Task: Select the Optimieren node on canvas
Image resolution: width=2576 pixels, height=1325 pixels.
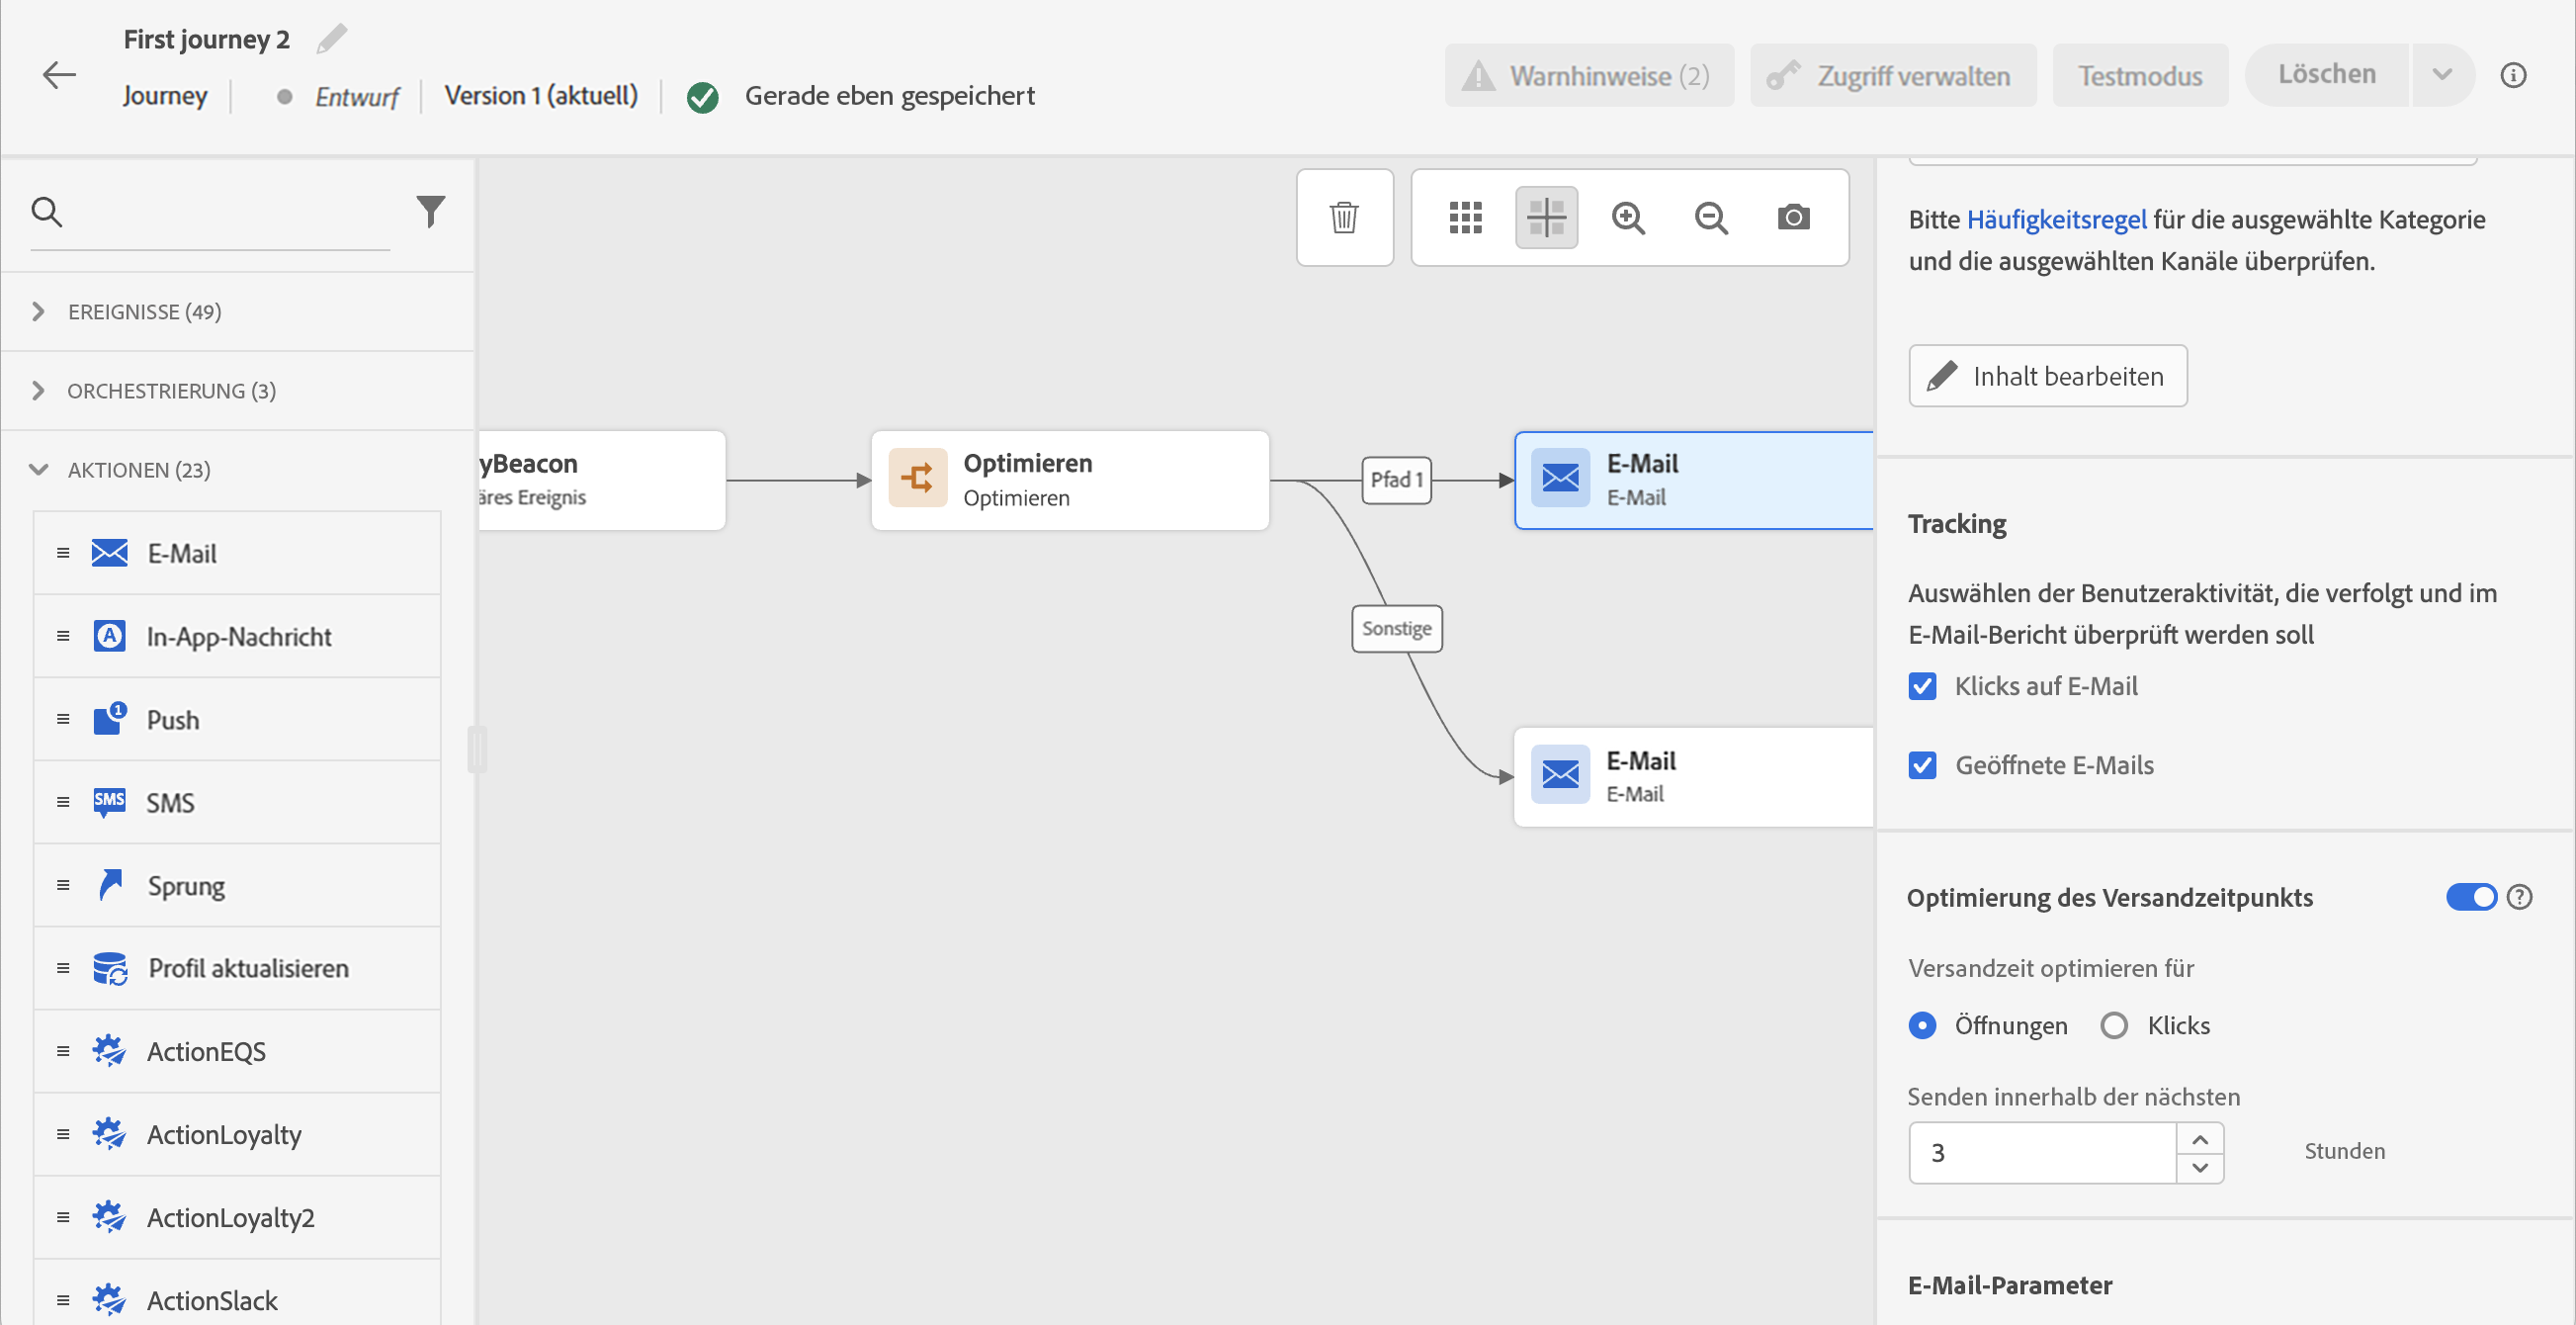Action: pos(1069,480)
